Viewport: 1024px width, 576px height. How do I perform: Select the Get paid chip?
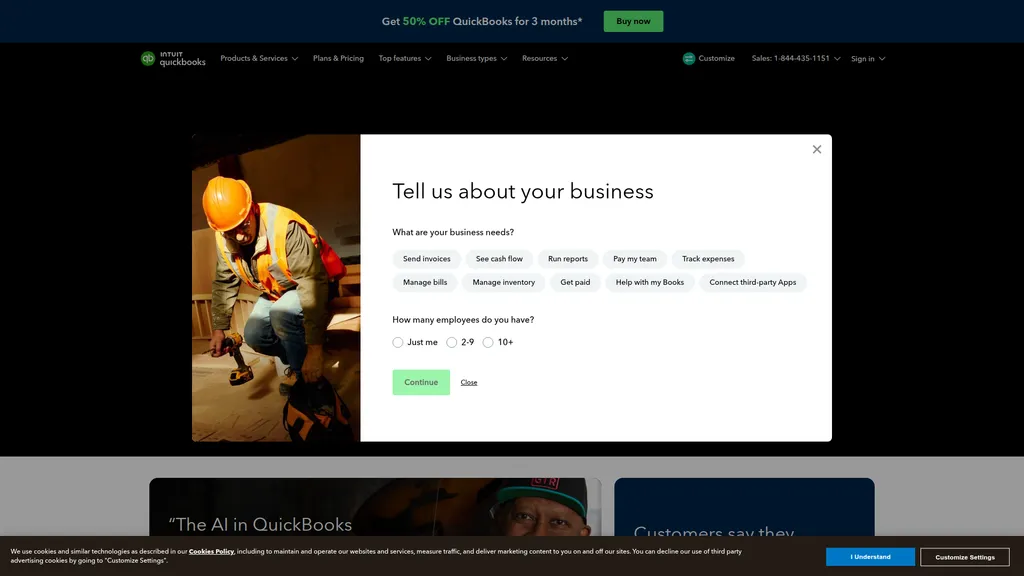pyautogui.click(x=575, y=283)
